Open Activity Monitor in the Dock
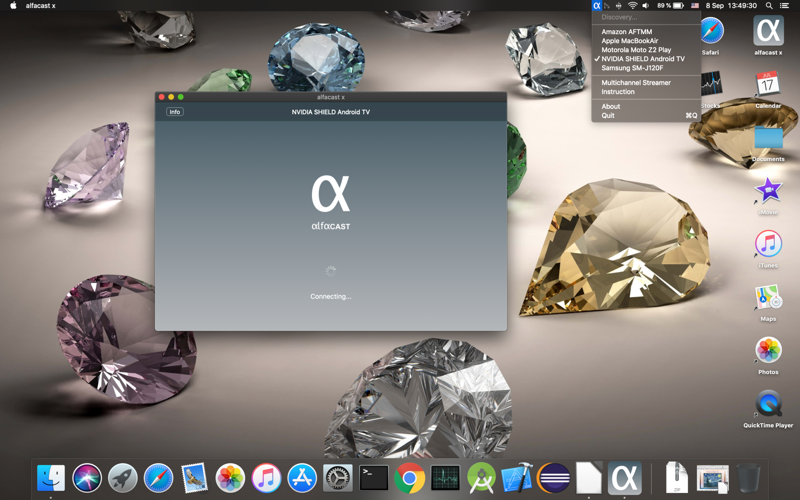Image resolution: width=800 pixels, height=500 pixels. pyautogui.click(x=445, y=478)
